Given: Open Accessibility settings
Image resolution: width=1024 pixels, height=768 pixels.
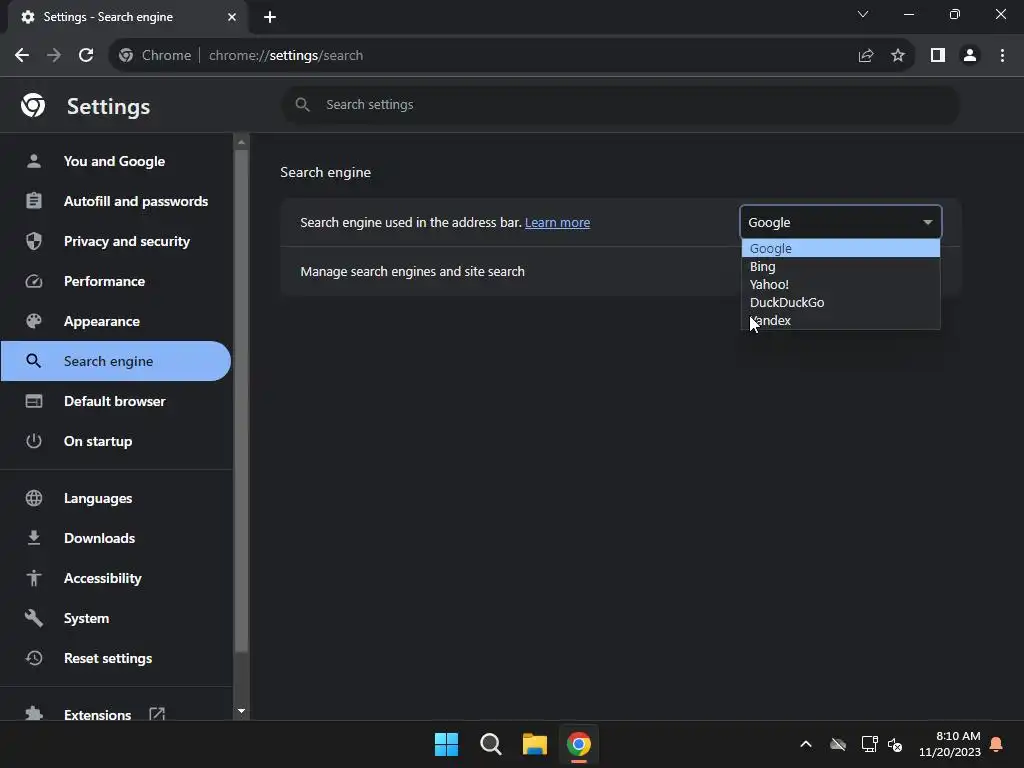Looking at the screenshot, I should coord(116,578).
